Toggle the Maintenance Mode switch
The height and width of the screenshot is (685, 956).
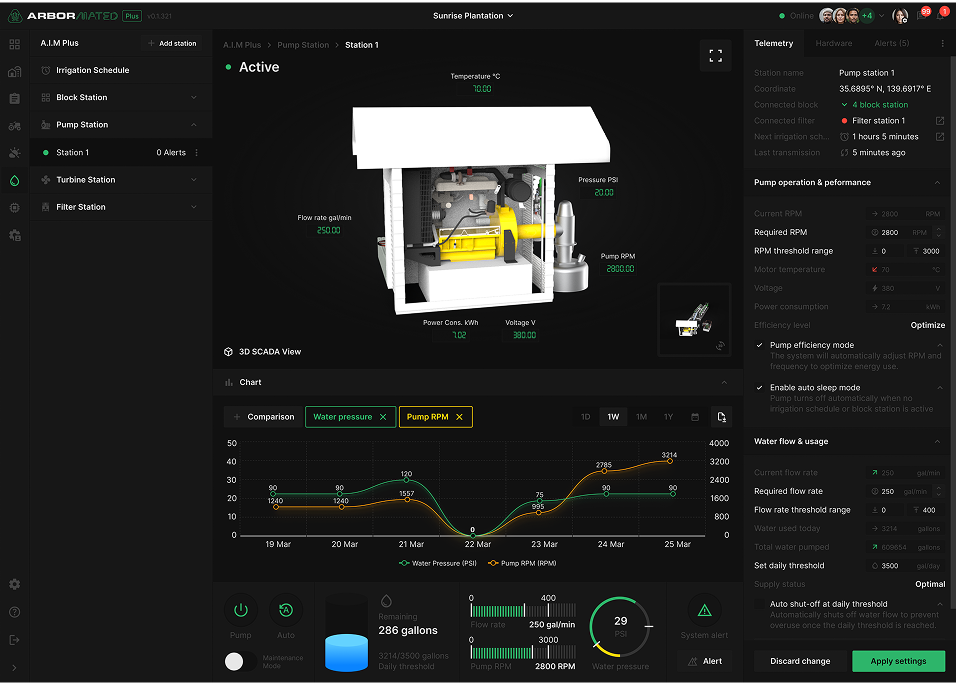point(240,661)
